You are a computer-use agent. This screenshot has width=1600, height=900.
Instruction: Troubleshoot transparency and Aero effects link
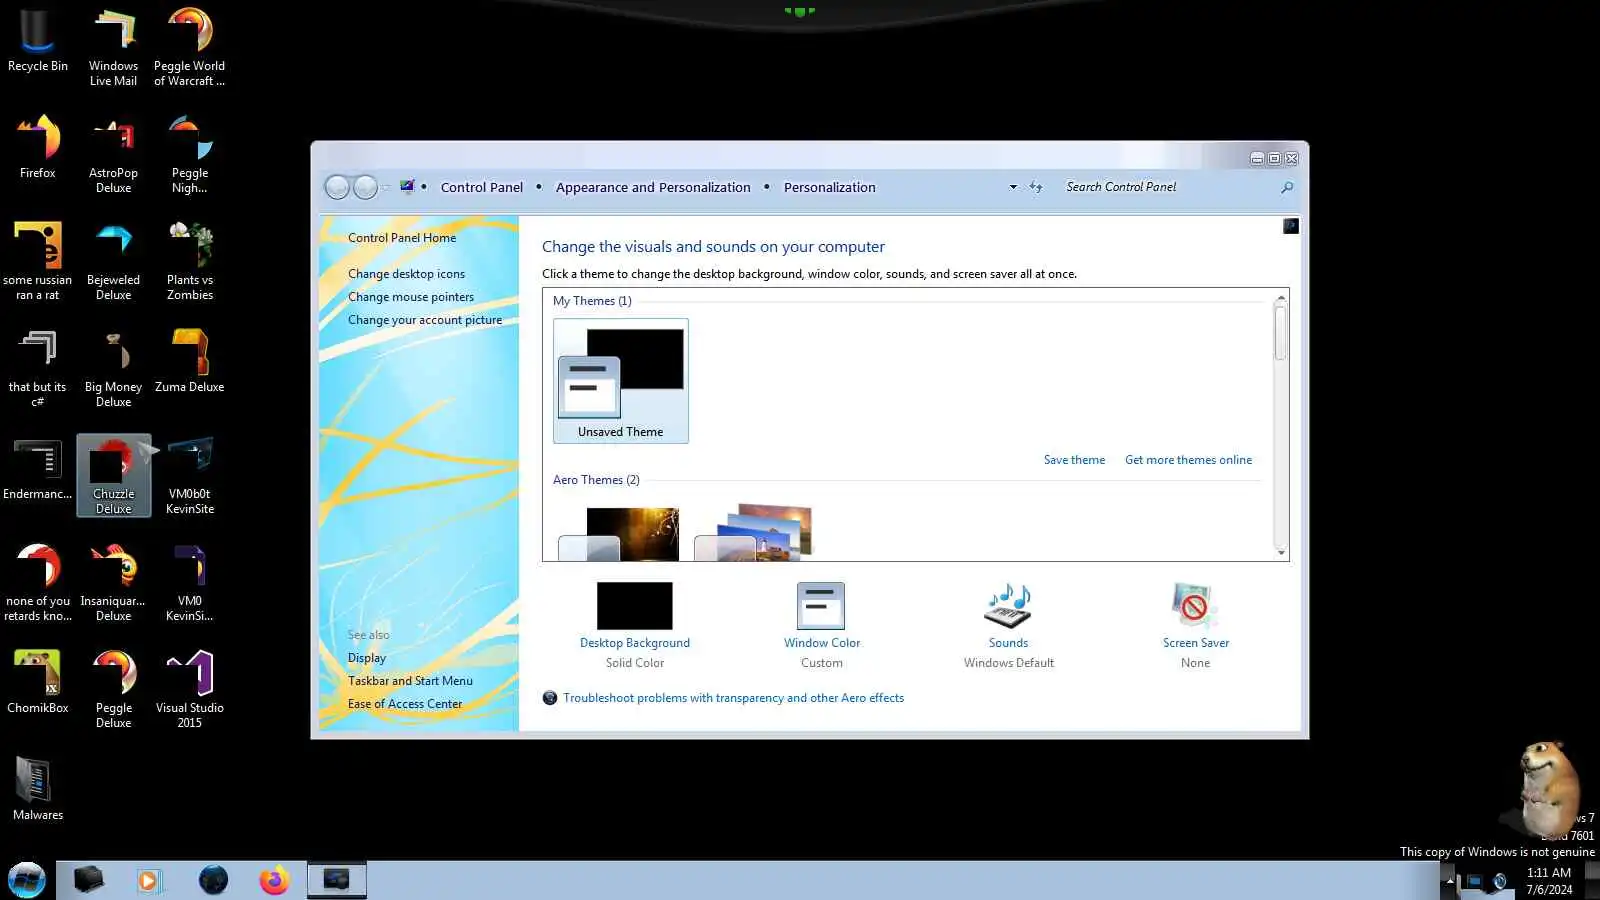point(733,698)
